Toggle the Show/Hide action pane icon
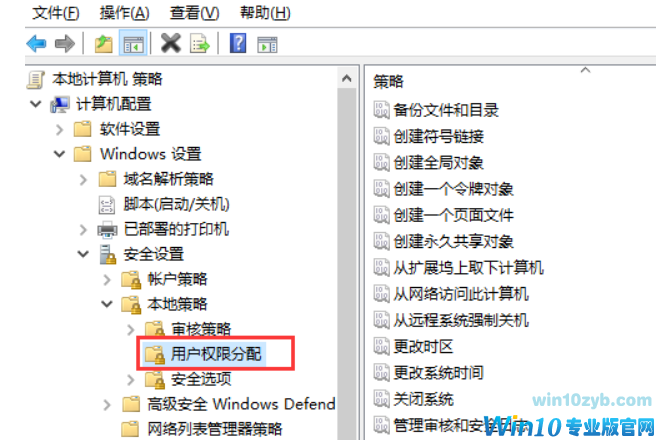The image size is (660, 440). point(267,45)
